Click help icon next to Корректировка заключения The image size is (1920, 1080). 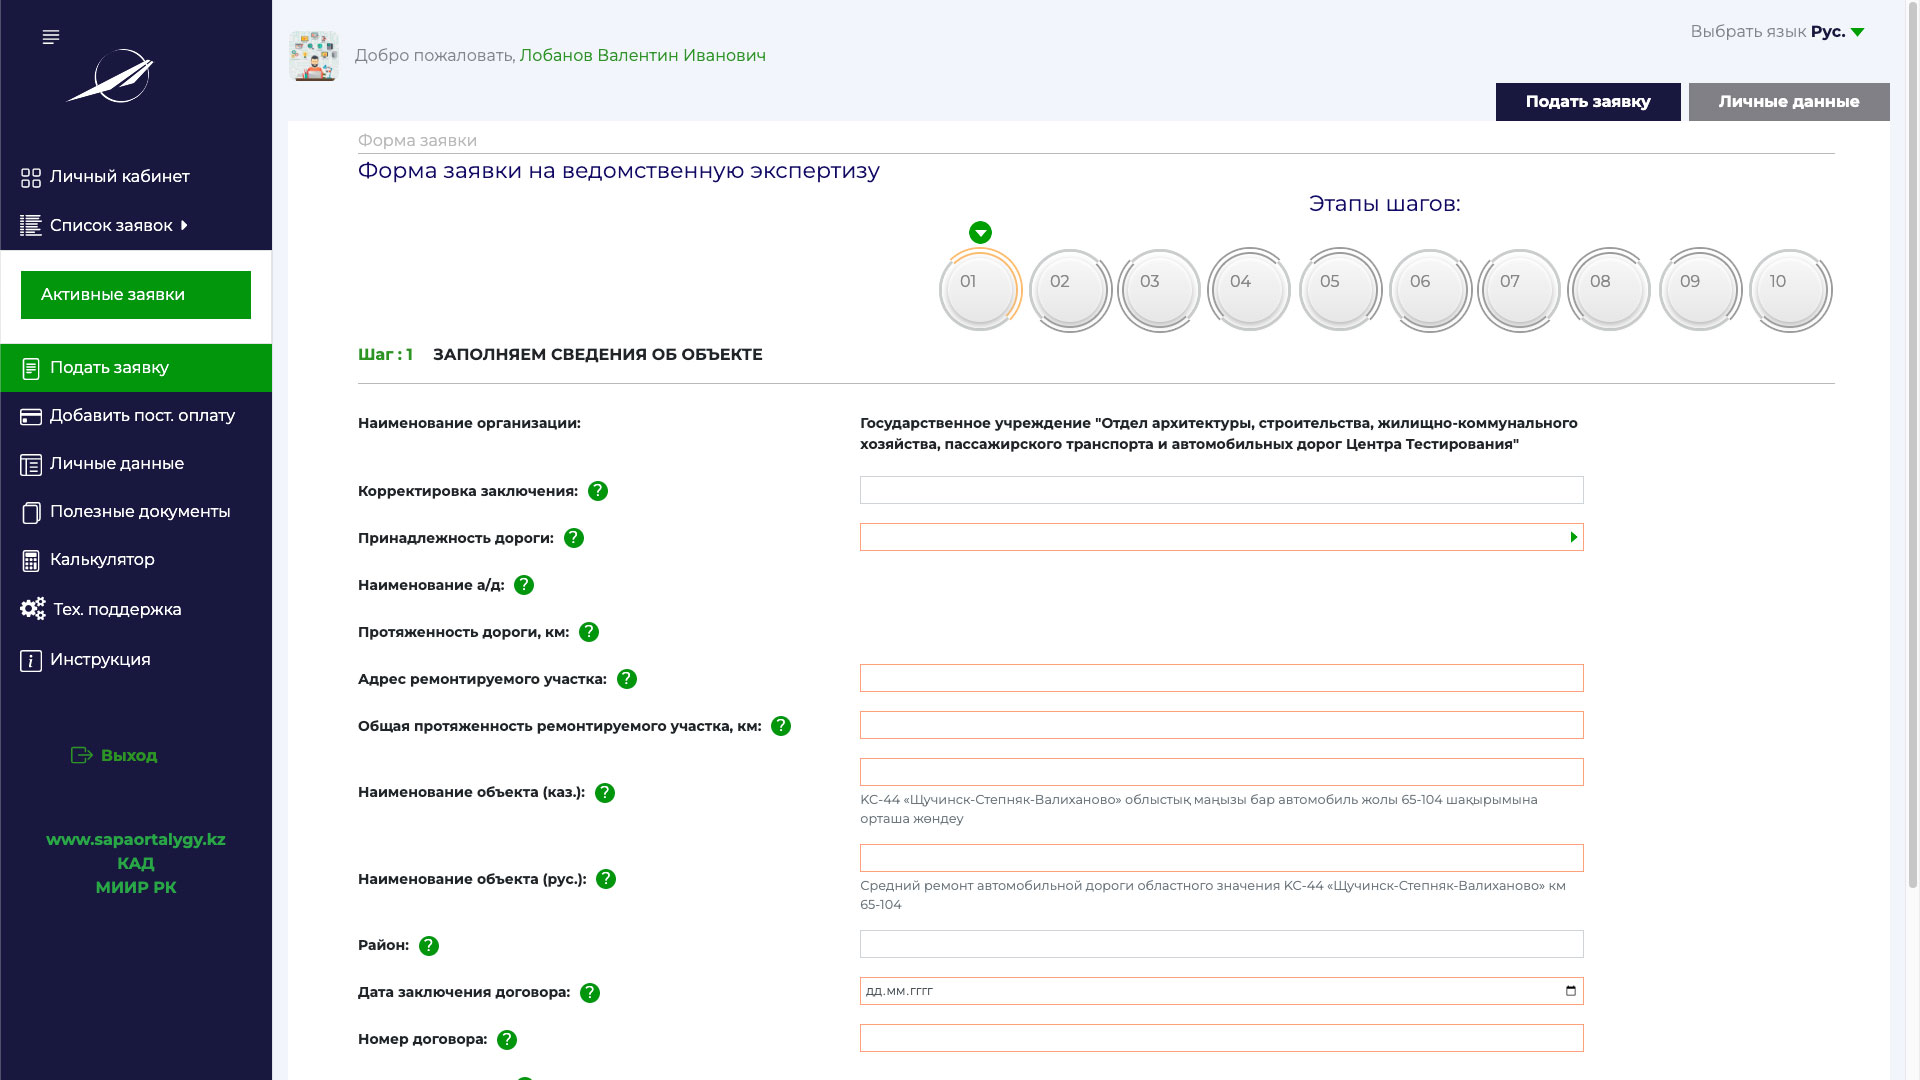tap(598, 491)
